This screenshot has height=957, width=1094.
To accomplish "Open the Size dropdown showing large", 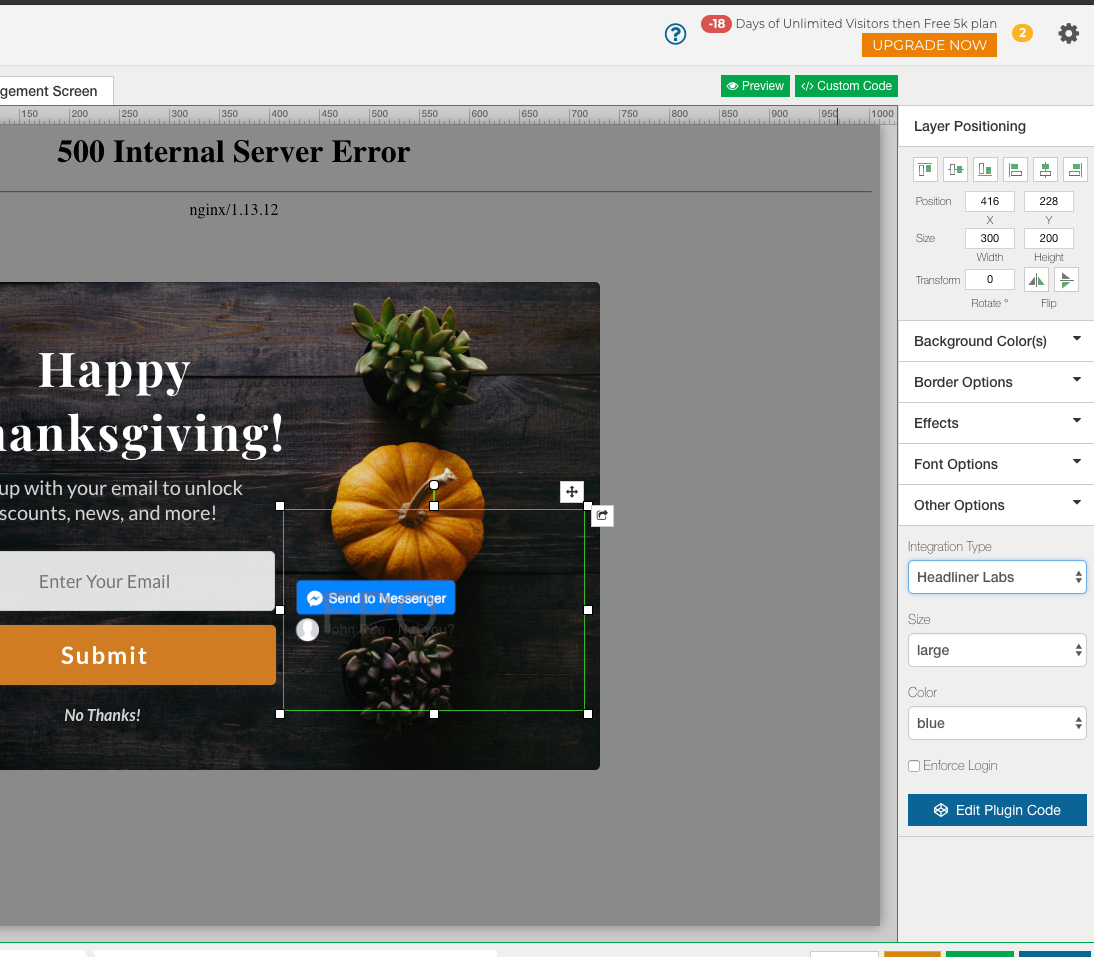I will [x=996, y=650].
